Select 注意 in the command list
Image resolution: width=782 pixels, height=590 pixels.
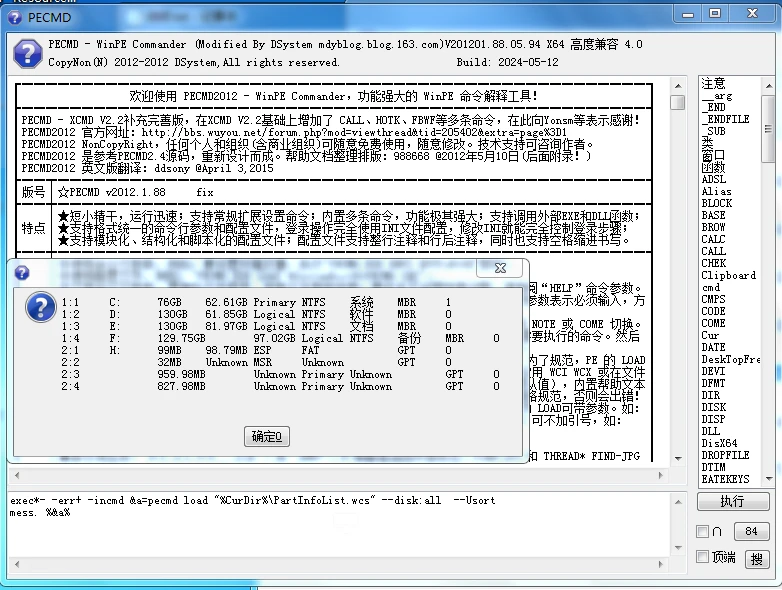click(x=713, y=83)
